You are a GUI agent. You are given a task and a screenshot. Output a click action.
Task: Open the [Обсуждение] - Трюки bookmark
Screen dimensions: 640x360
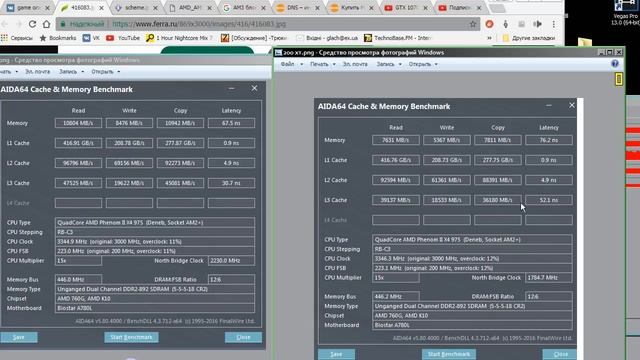(254, 38)
